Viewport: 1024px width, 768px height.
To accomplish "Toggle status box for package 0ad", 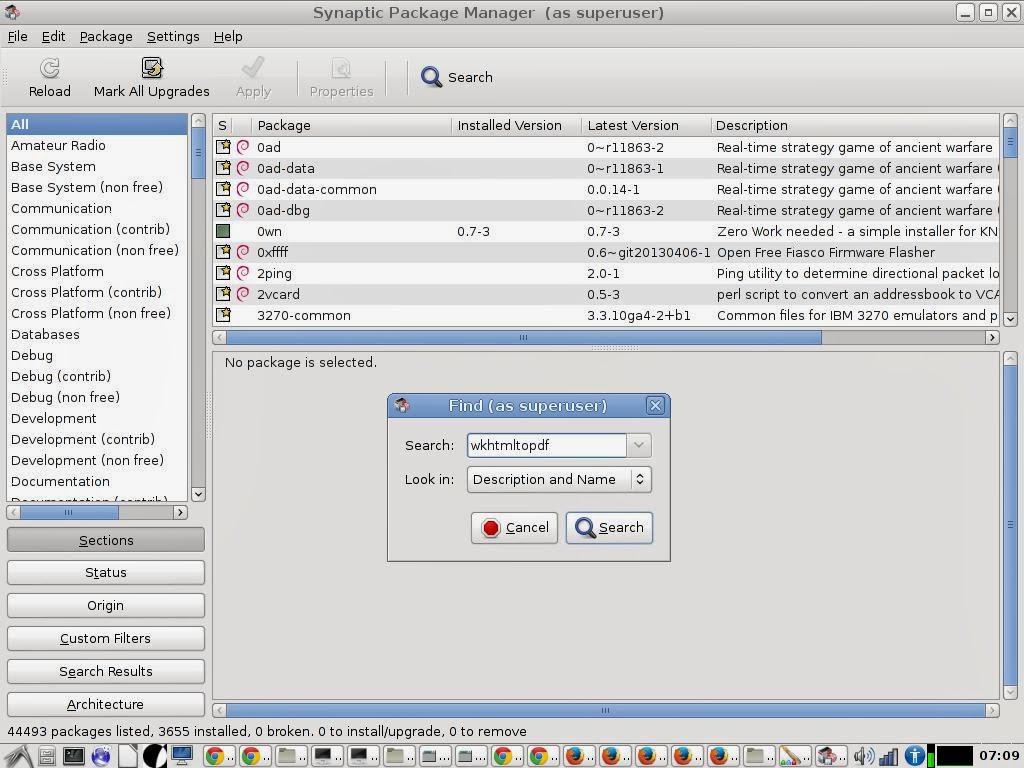I will click(x=223, y=147).
